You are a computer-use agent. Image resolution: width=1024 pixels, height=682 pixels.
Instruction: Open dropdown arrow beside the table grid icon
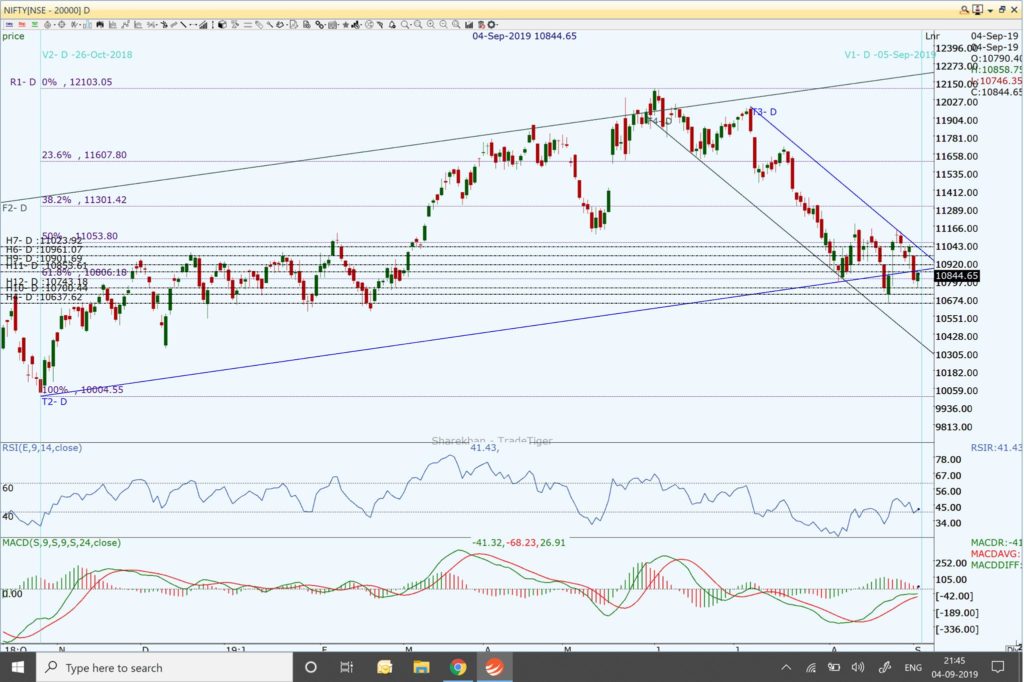click(x=339, y=25)
